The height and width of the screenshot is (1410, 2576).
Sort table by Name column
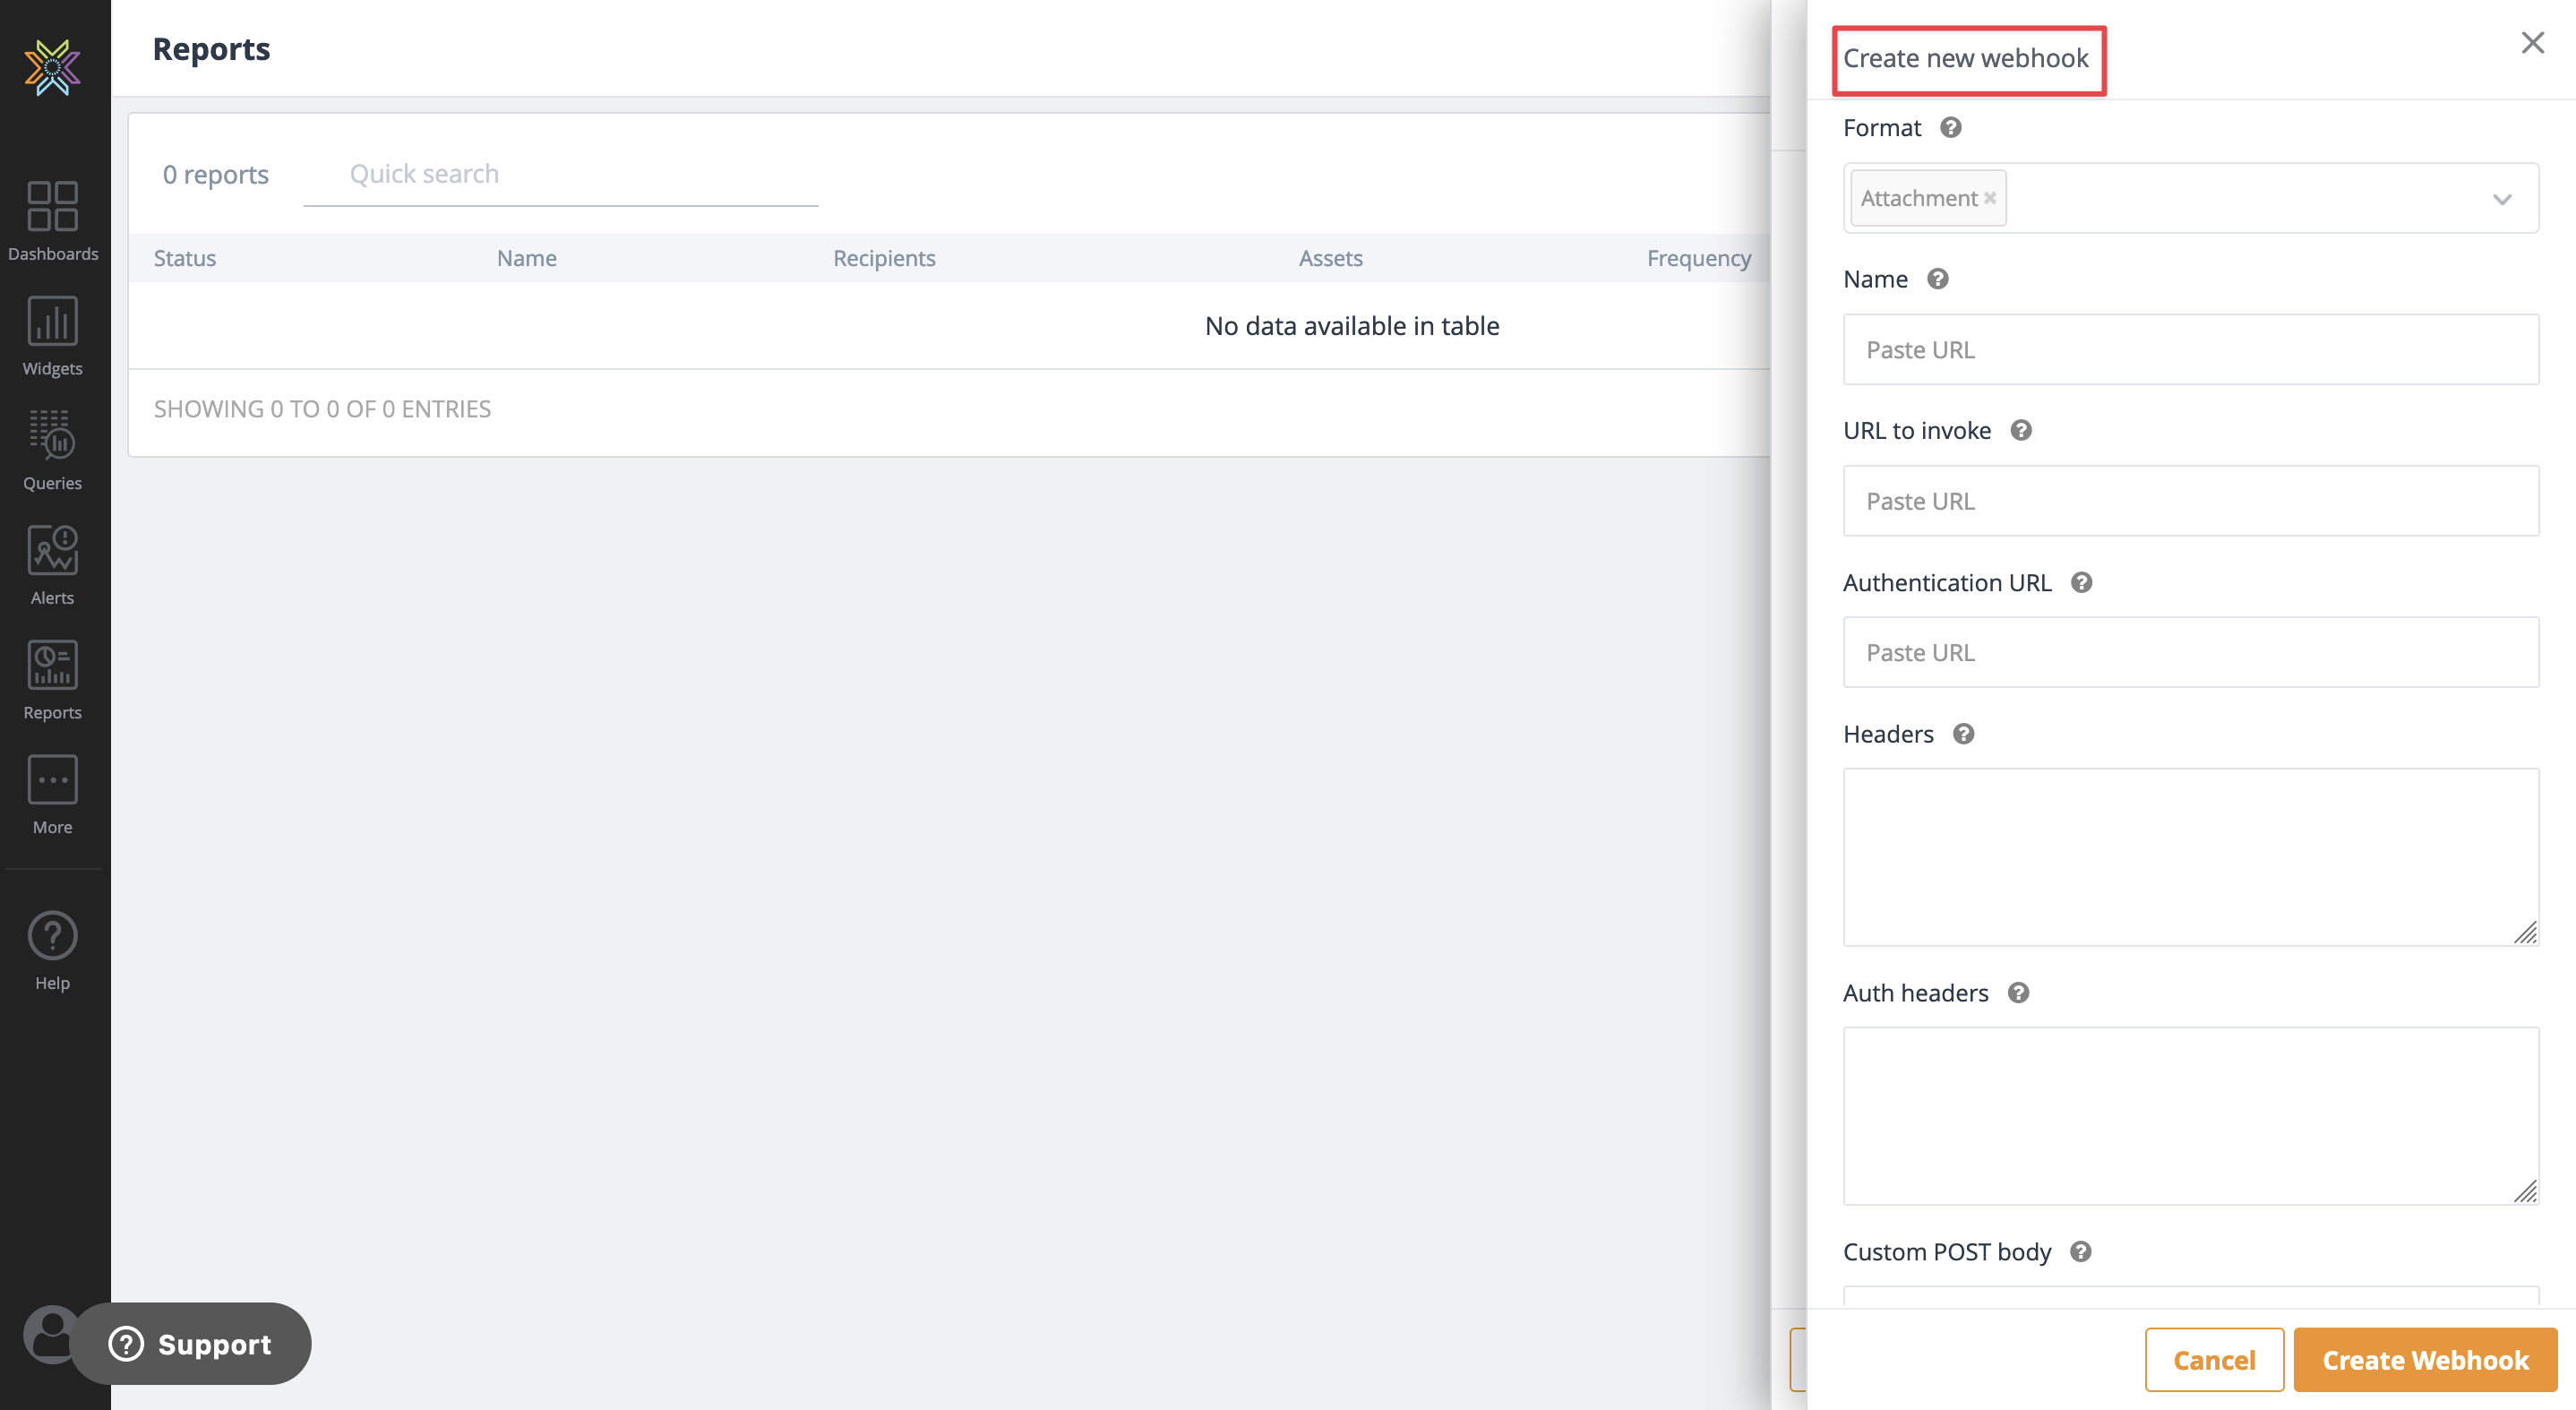coord(526,258)
